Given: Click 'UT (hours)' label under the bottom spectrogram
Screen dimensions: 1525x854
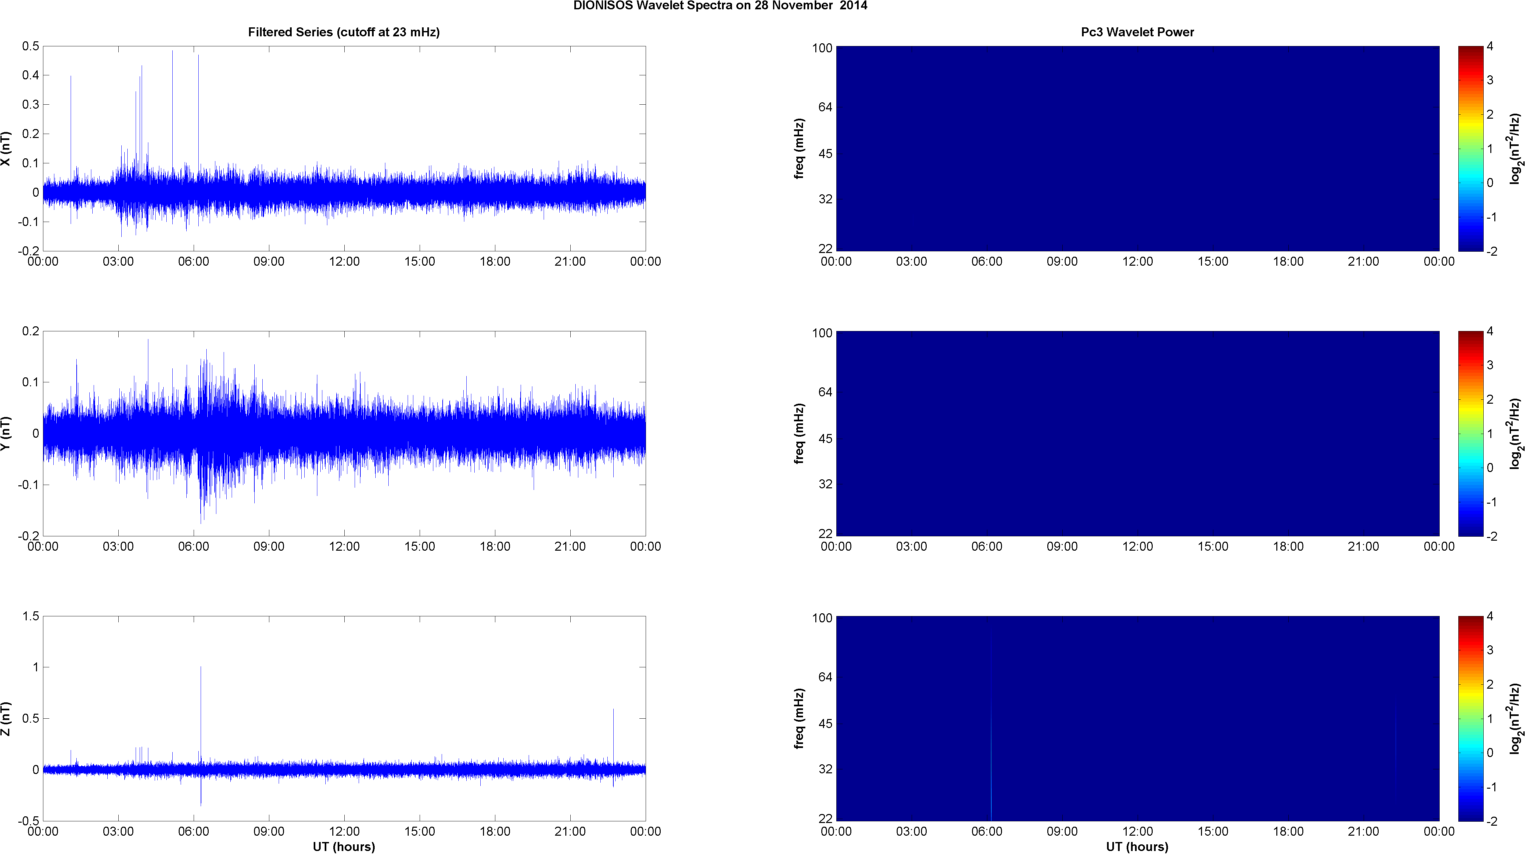Looking at the screenshot, I should coord(1137,847).
